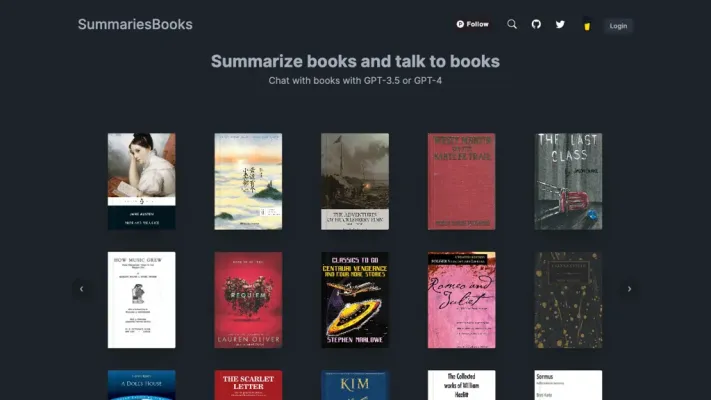Open the Chinese landscape painting book cover
The image size is (711, 400).
(x=248, y=181)
